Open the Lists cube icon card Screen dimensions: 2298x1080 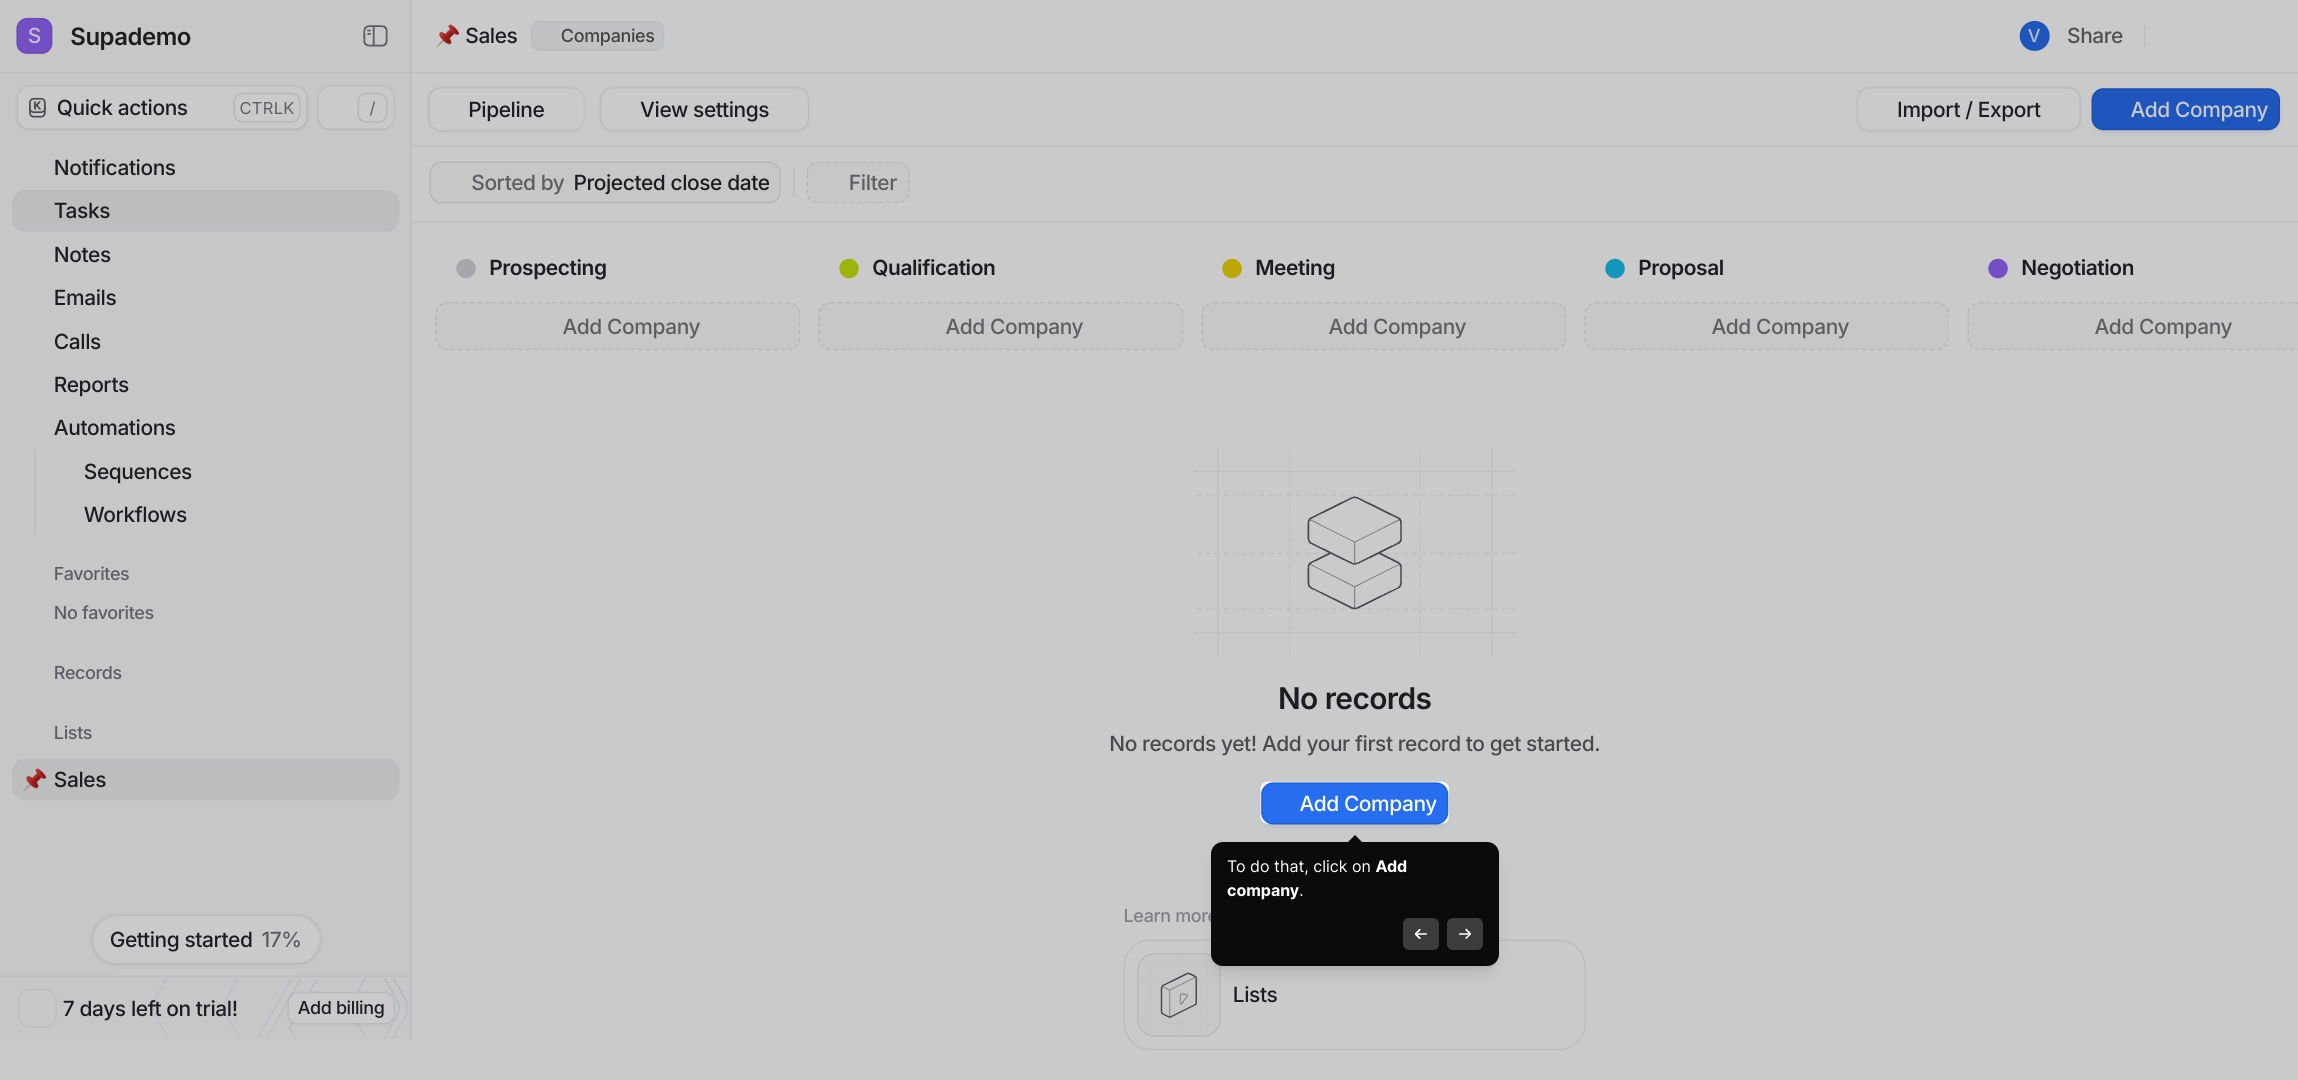(x=1179, y=995)
